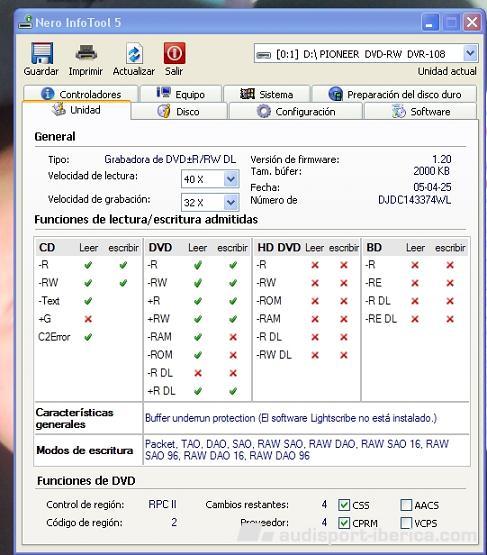The height and width of the screenshot is (555, 487).
Task: Click the computer icon on Equipo tab
Action: (x=164, y=93)
